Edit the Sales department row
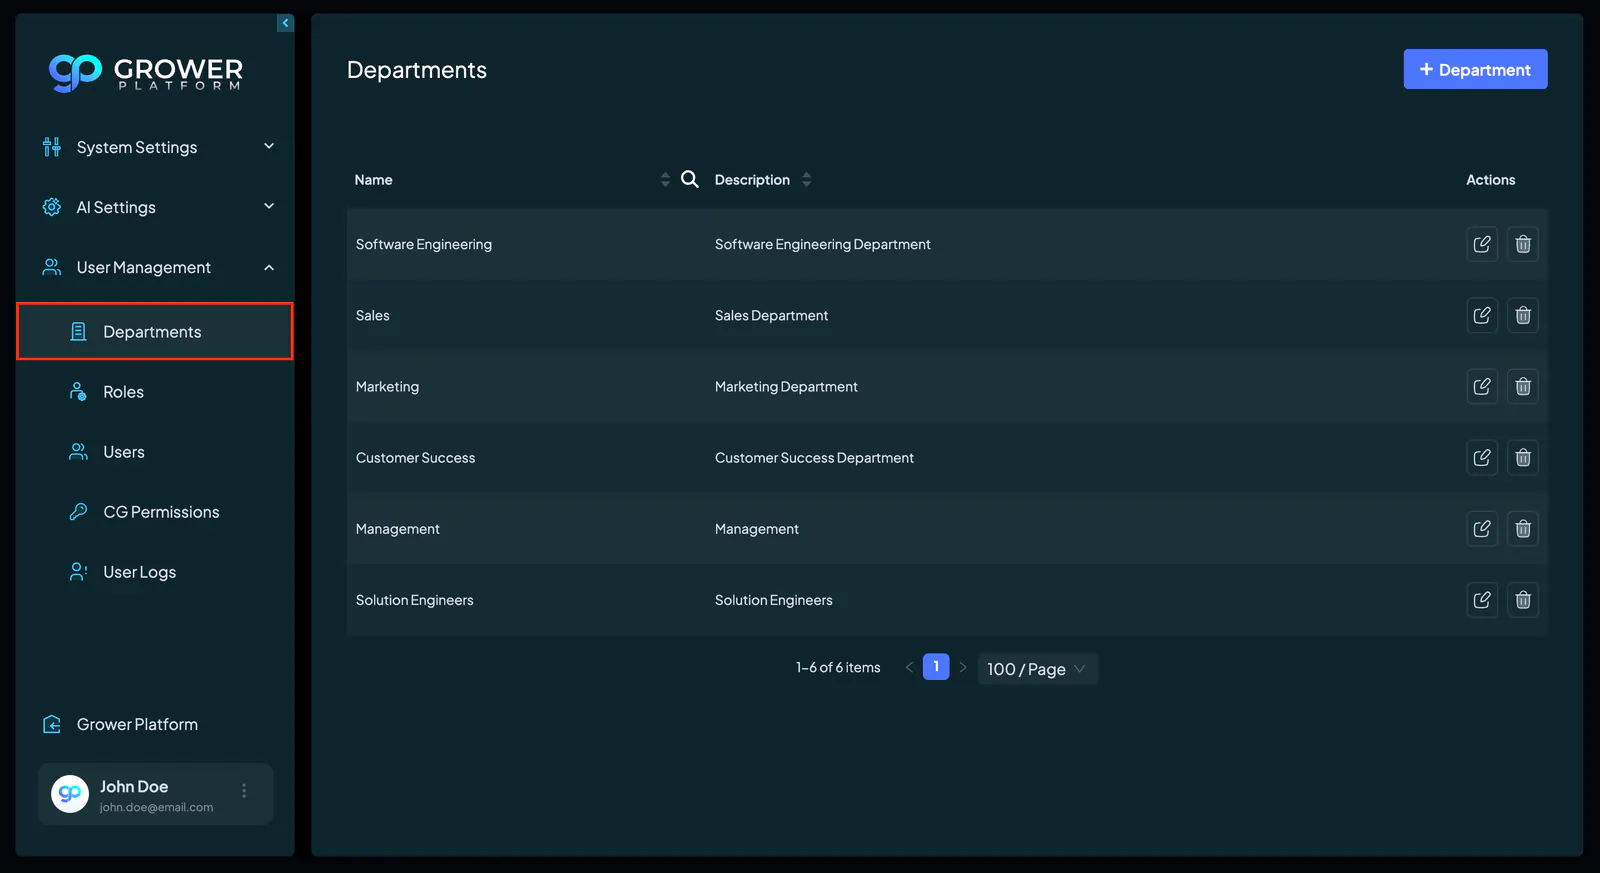Image resolution: width=1600 pixels, height=873 pixels. coord(1482,315)
